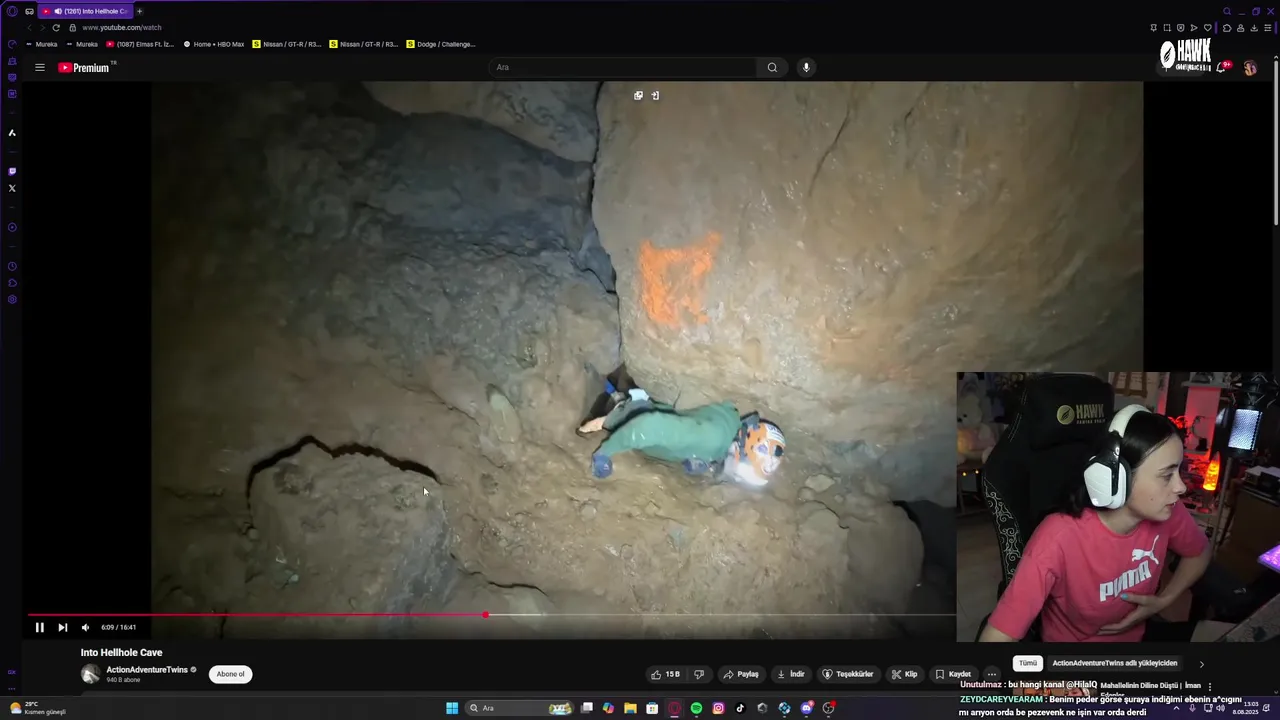Open the Opera GX menu logo
The height and width of the screenshot is (720, 1280).
click(12, 11)
